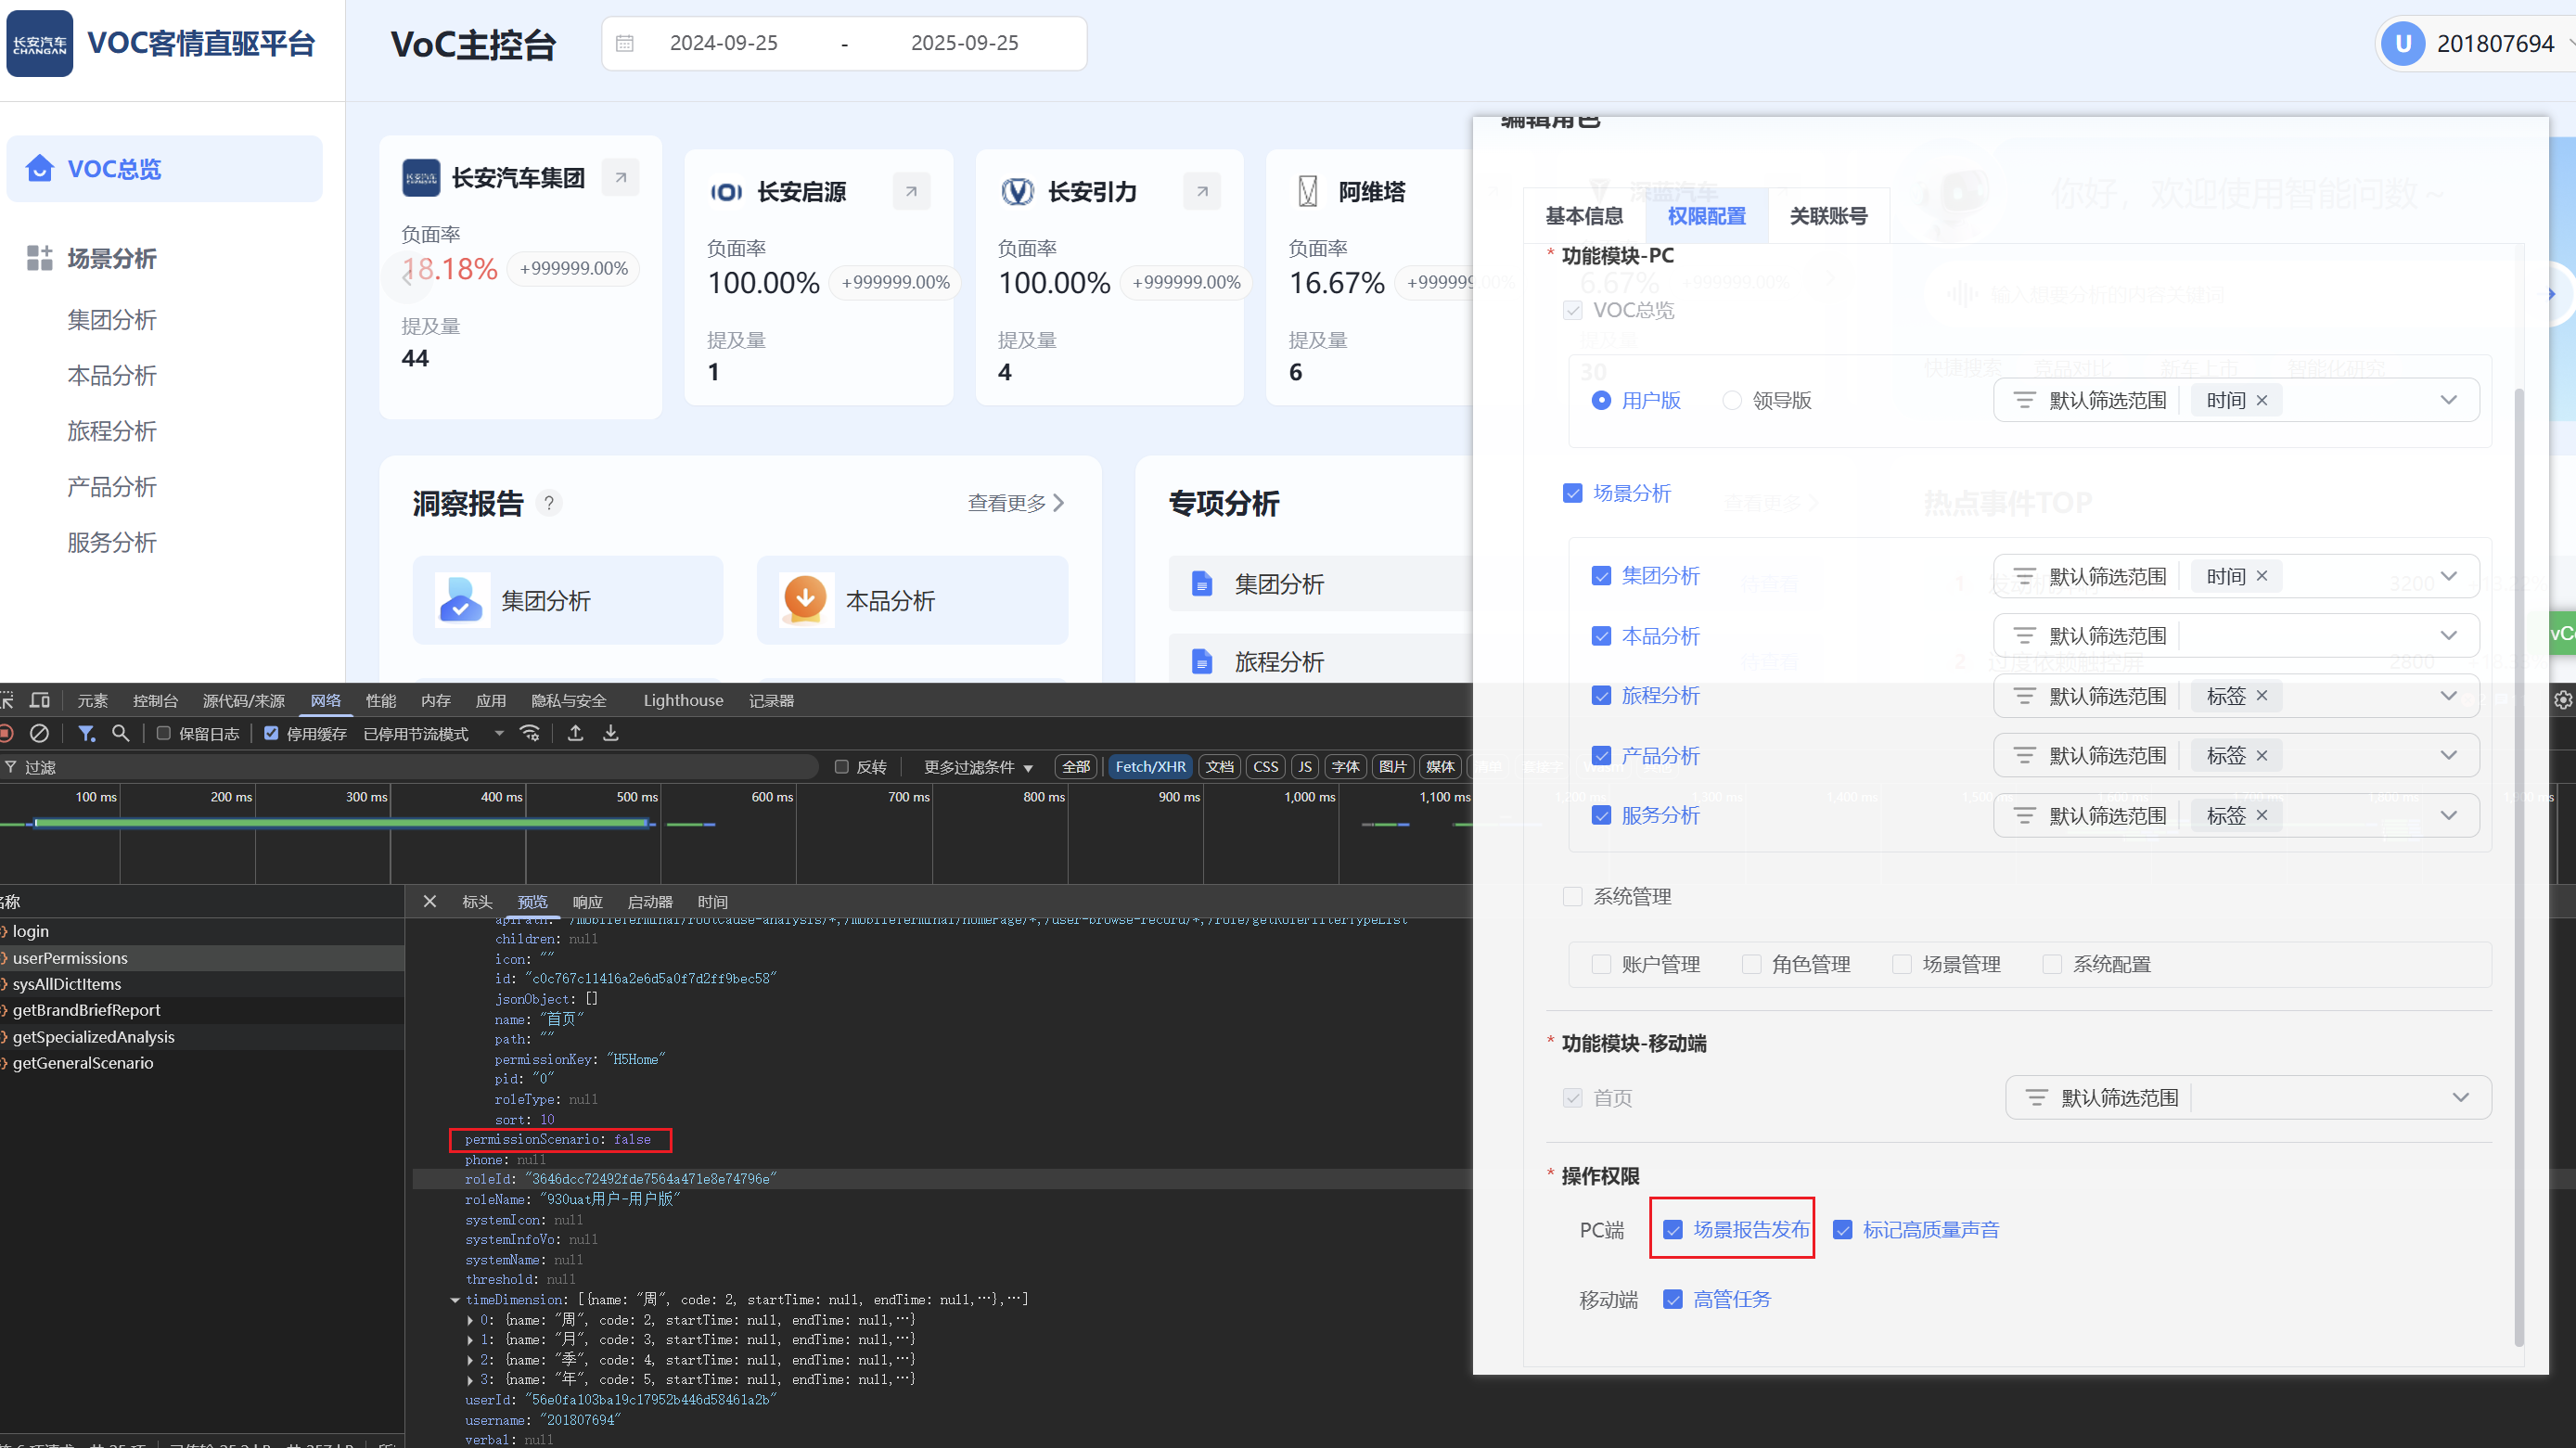This screenshot has height=1448, width=2576.
Task: Uncheck 场景报告发布 permission checkbox
Action: (x=1672, y=1229)
